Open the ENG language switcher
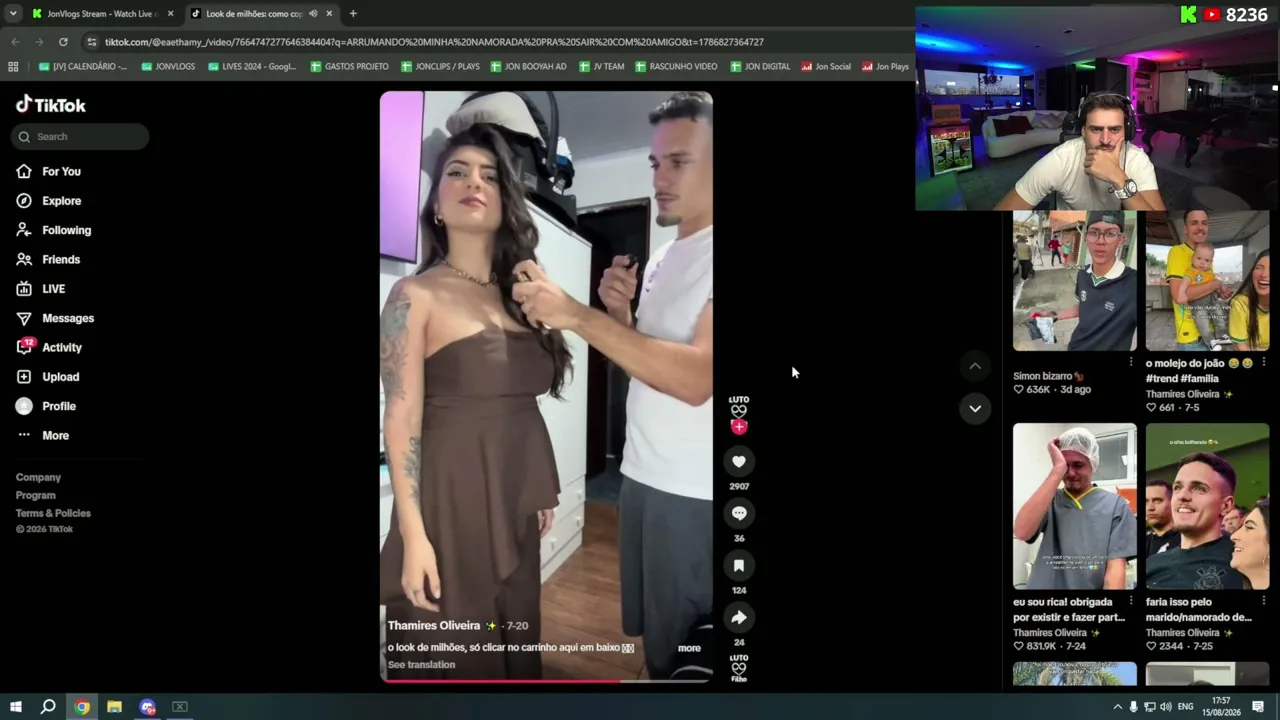The width and height of the screenshot is (1280, 720). (x=1186, y=707)
